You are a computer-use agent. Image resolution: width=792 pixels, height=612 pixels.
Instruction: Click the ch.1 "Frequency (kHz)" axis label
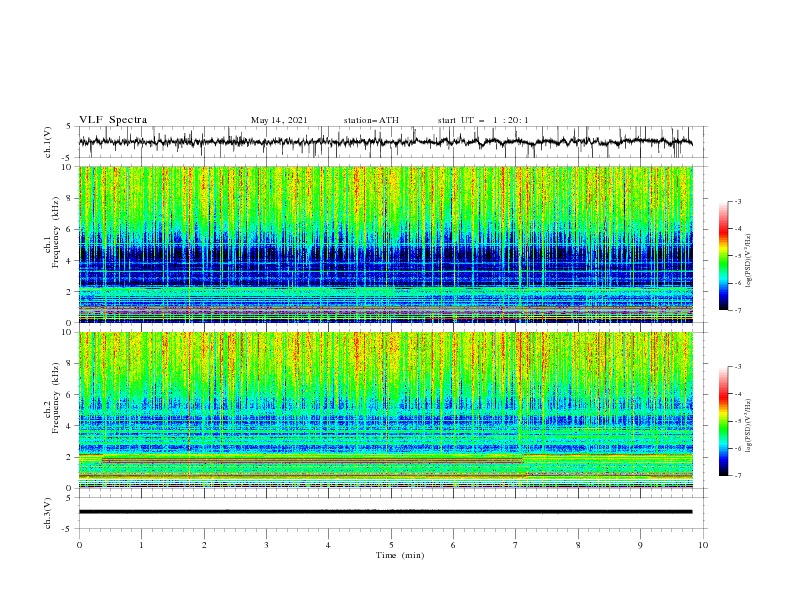56,232
